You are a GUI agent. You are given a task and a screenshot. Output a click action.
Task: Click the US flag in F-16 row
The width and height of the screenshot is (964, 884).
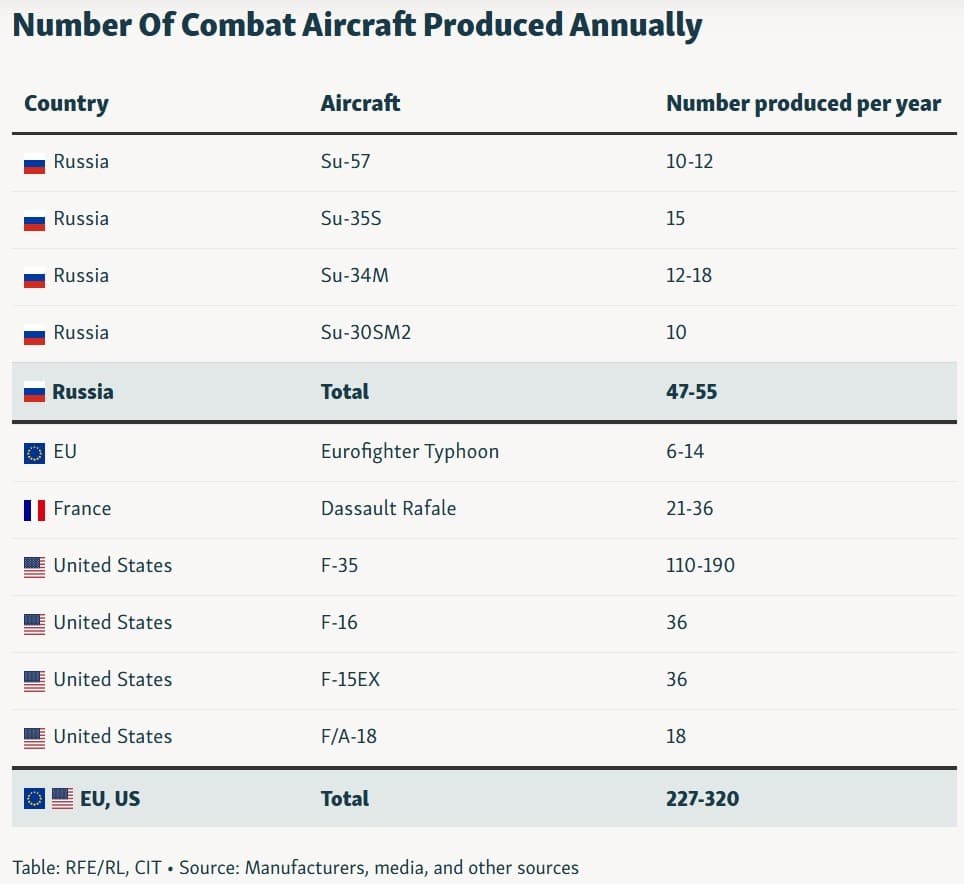click(34, 624)
